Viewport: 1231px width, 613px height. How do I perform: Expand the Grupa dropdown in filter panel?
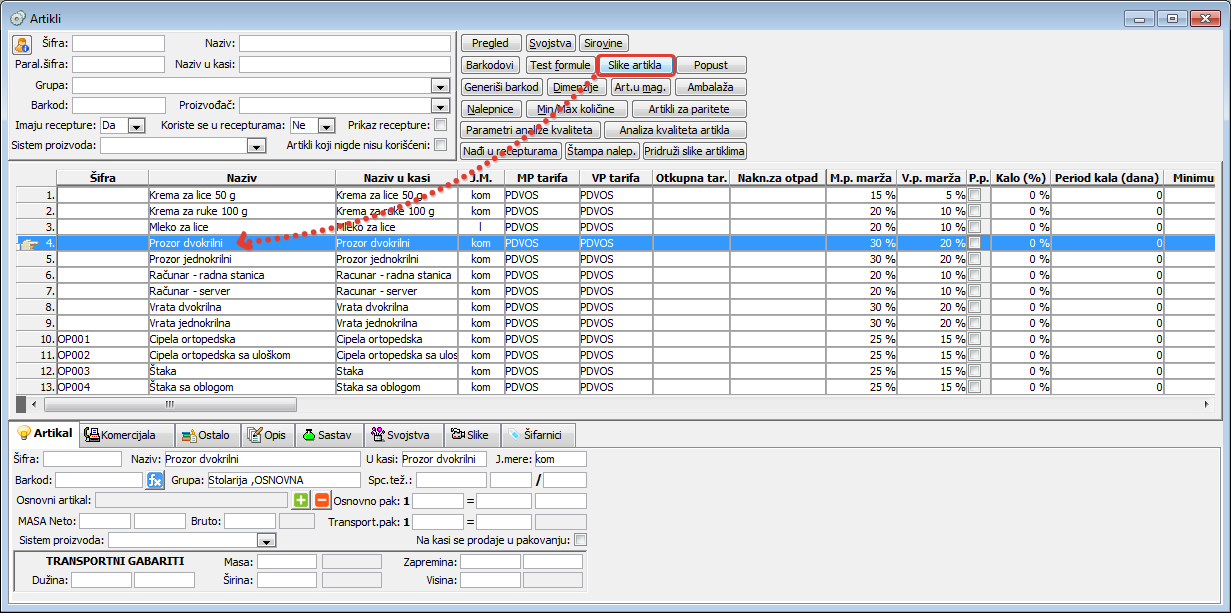click(440, 86)
